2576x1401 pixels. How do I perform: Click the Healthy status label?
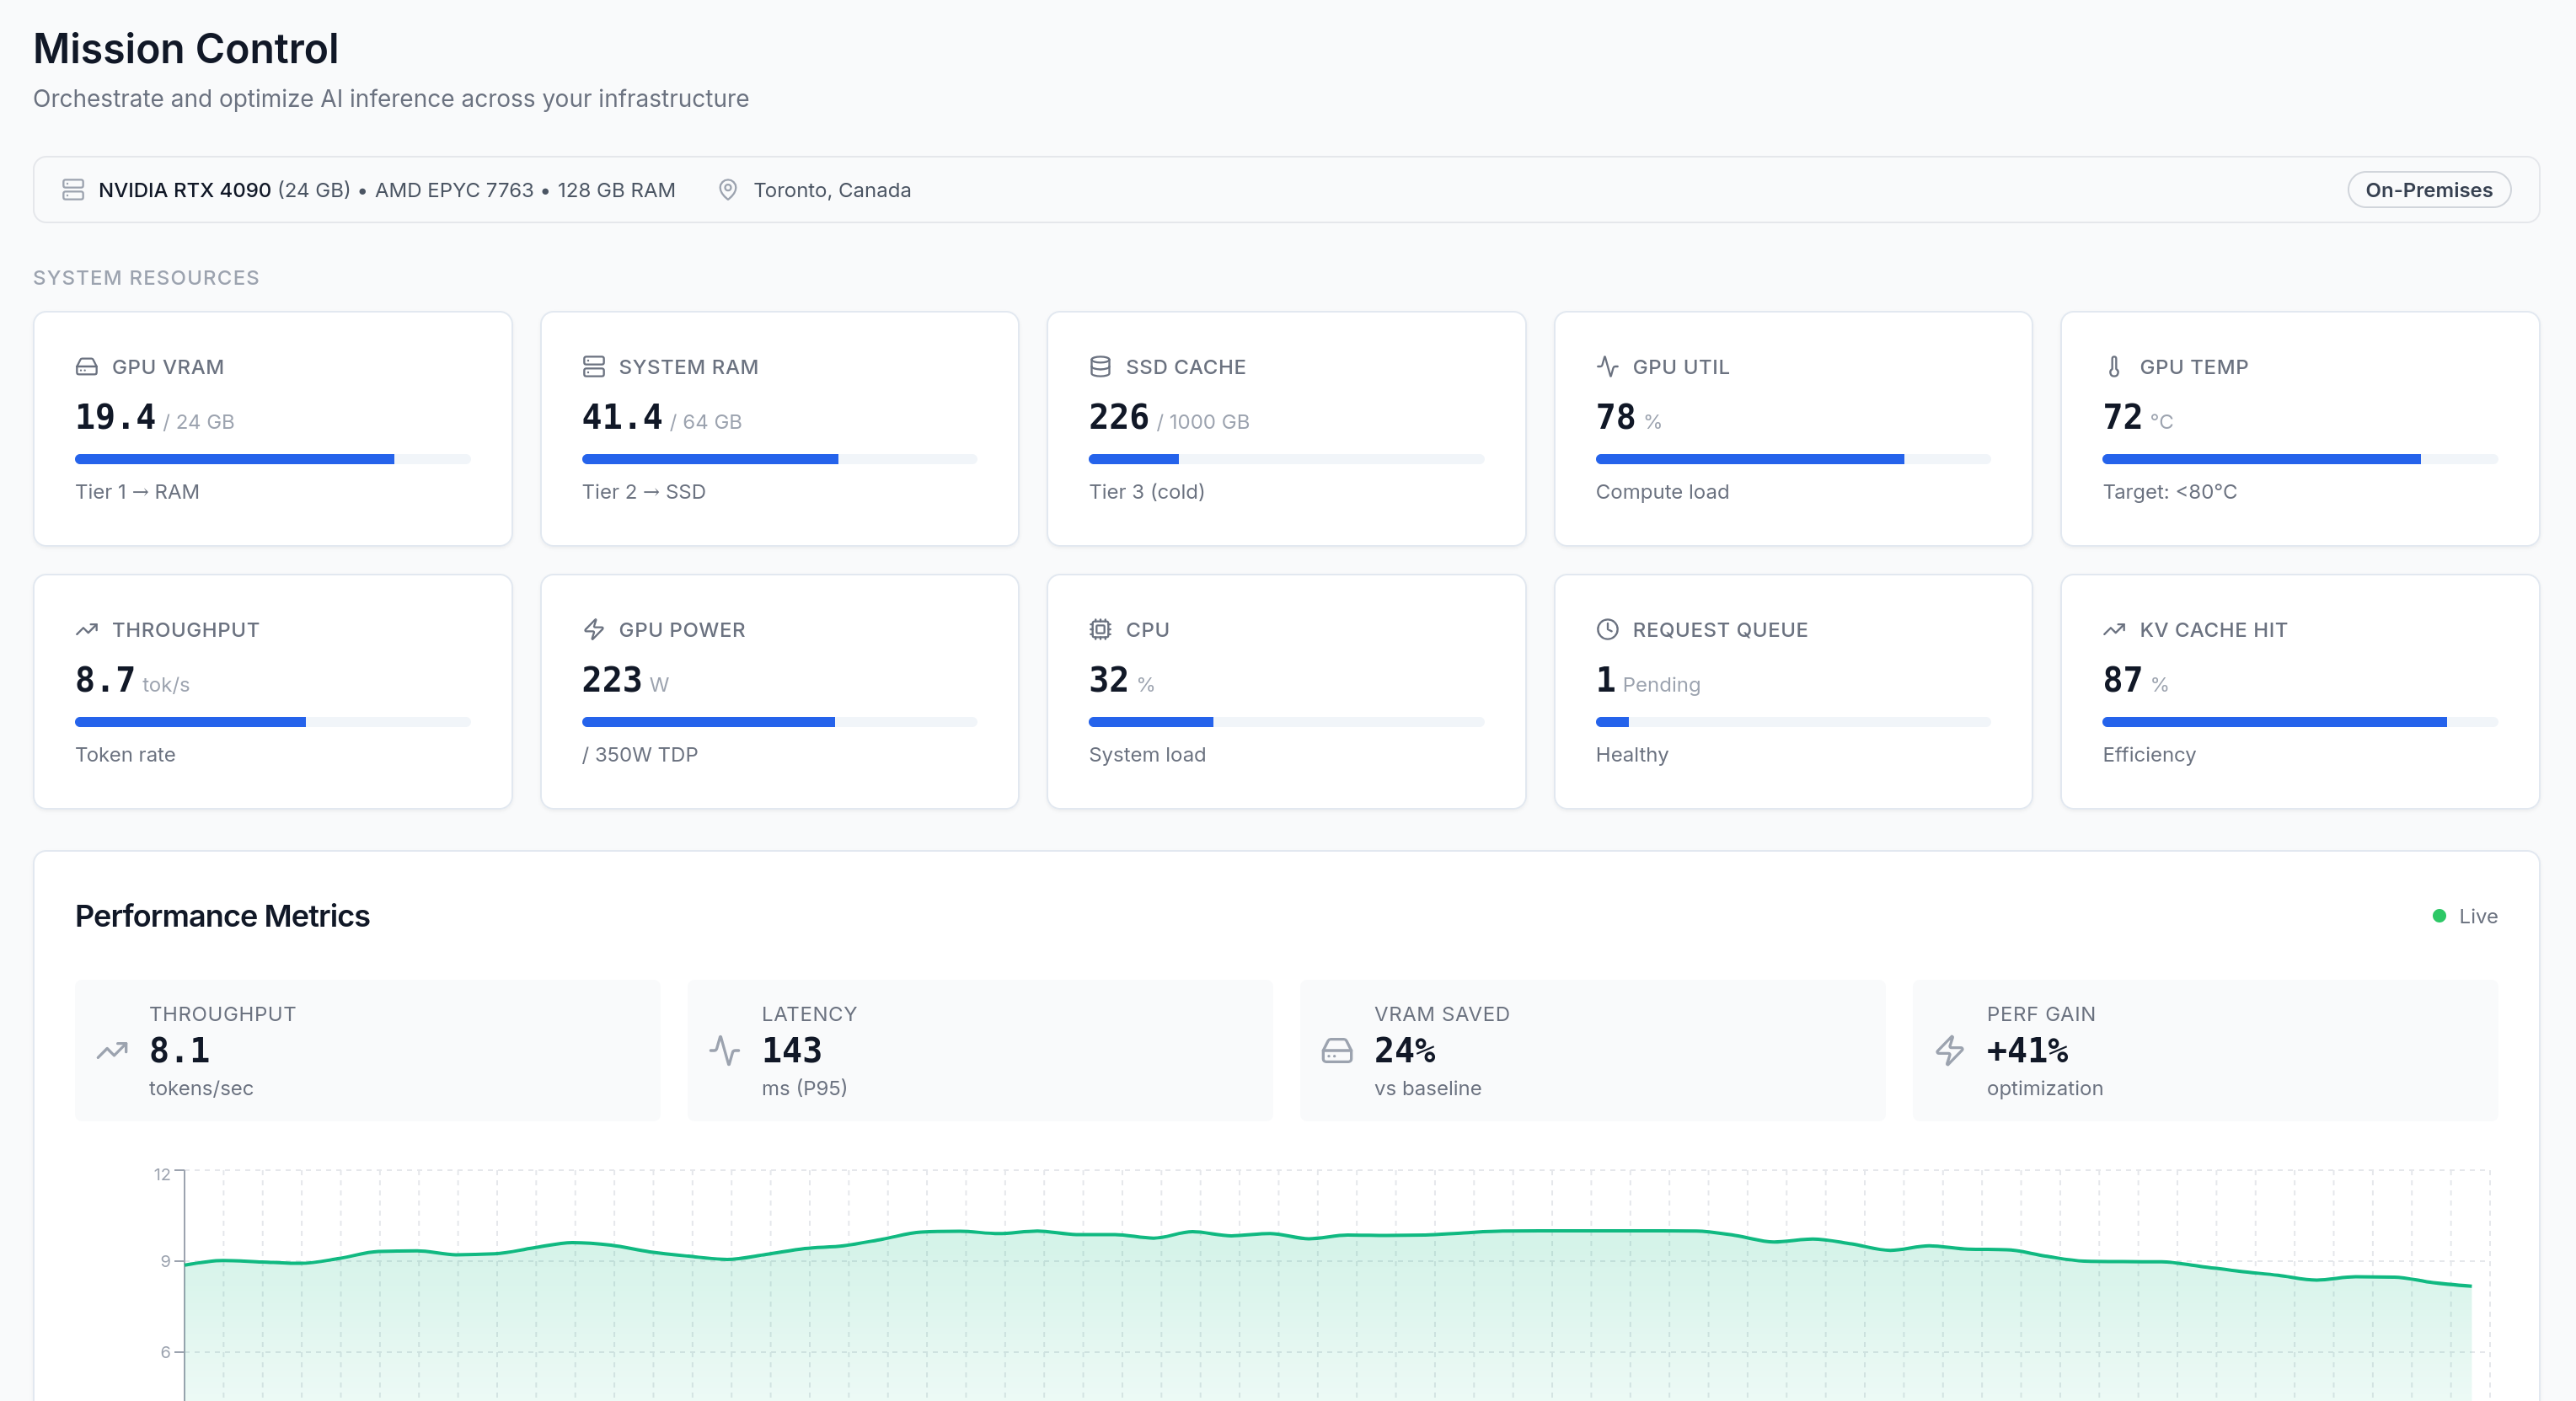point(1631,755)
